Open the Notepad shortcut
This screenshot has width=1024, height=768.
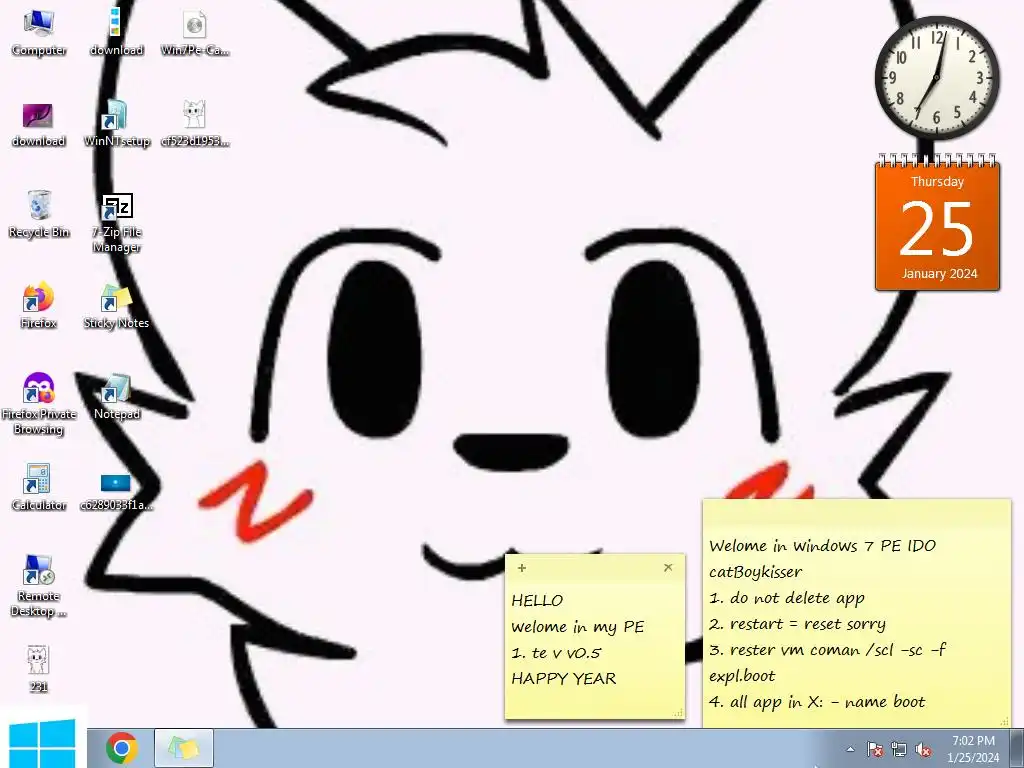tap(116, 397)
